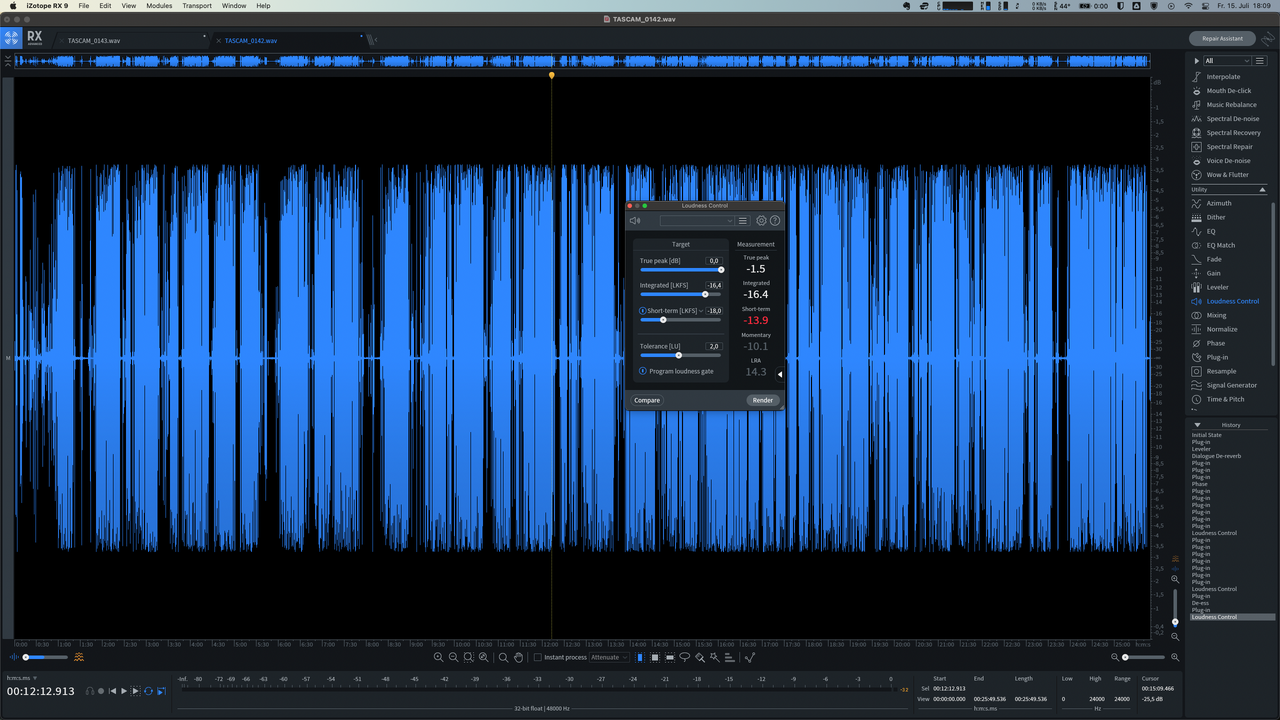Screen dimensions: 1280x720
Task: Select the TASCAM_0142.wav tab
Action: [x=251, y=41]
